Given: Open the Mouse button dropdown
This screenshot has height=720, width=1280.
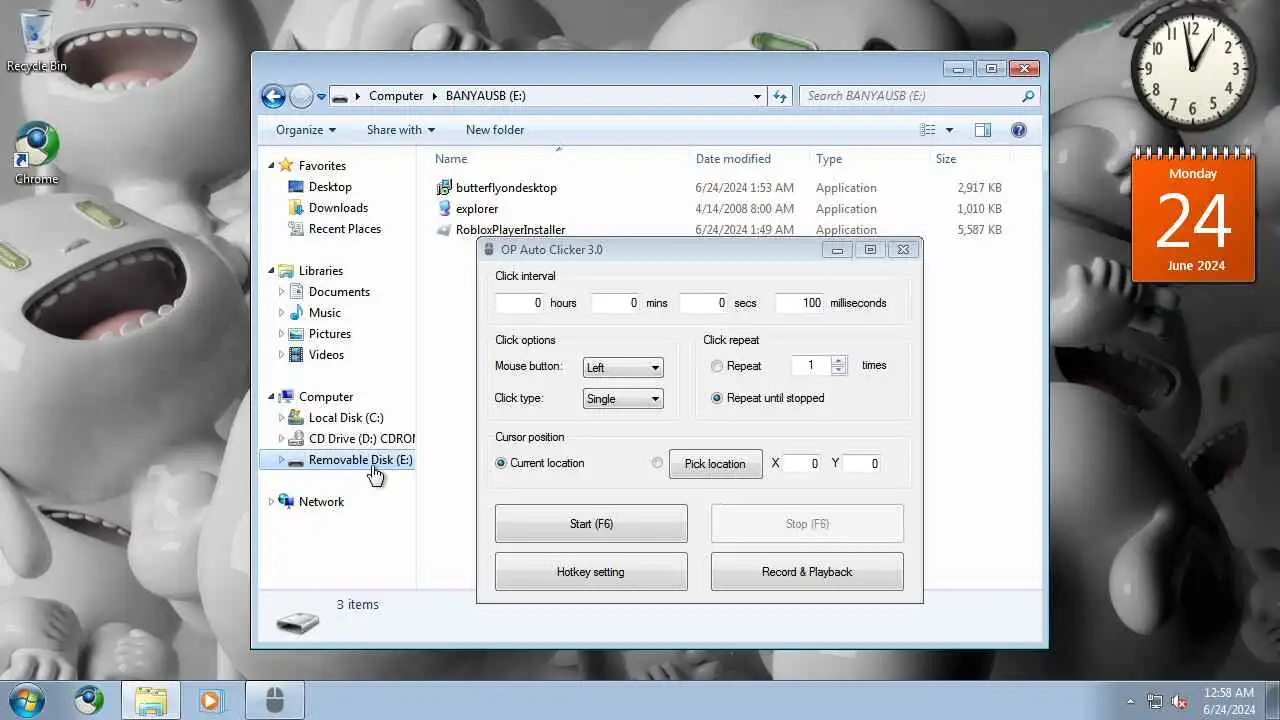Looking at the screenshot, I should (x=623, y=367).
